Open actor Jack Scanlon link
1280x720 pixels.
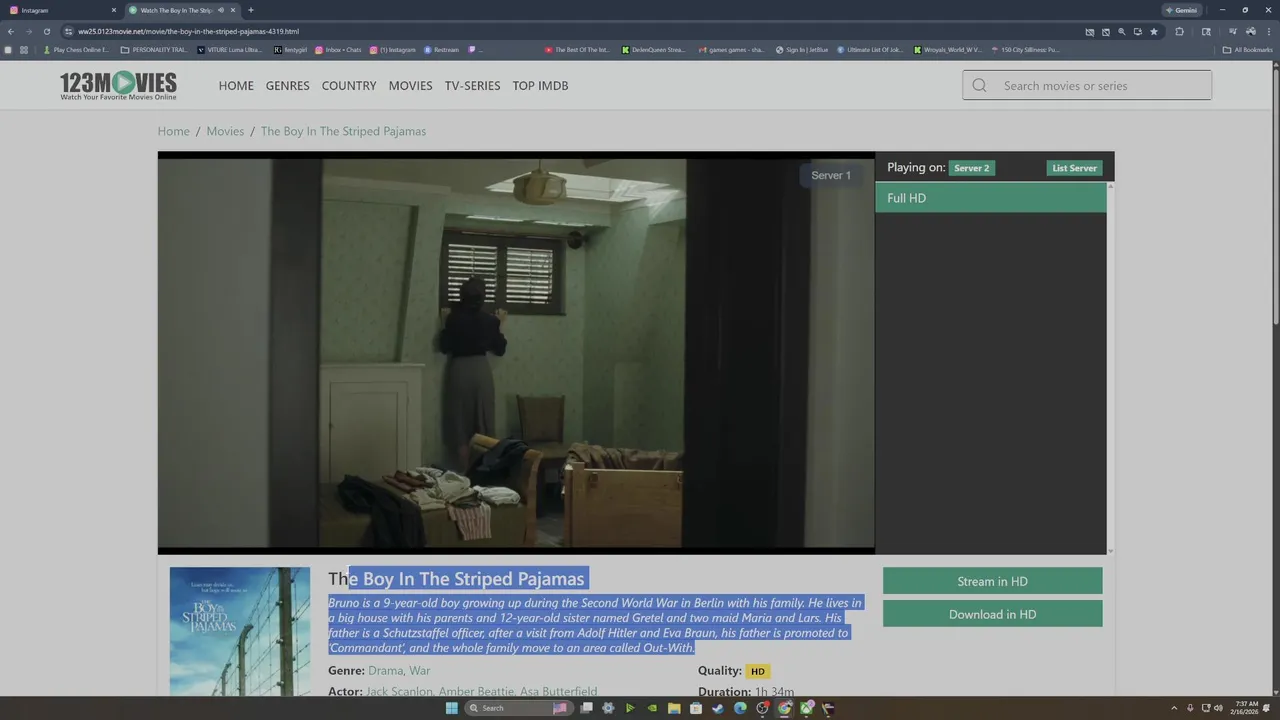pyautogui.click(x=399, y=692)
